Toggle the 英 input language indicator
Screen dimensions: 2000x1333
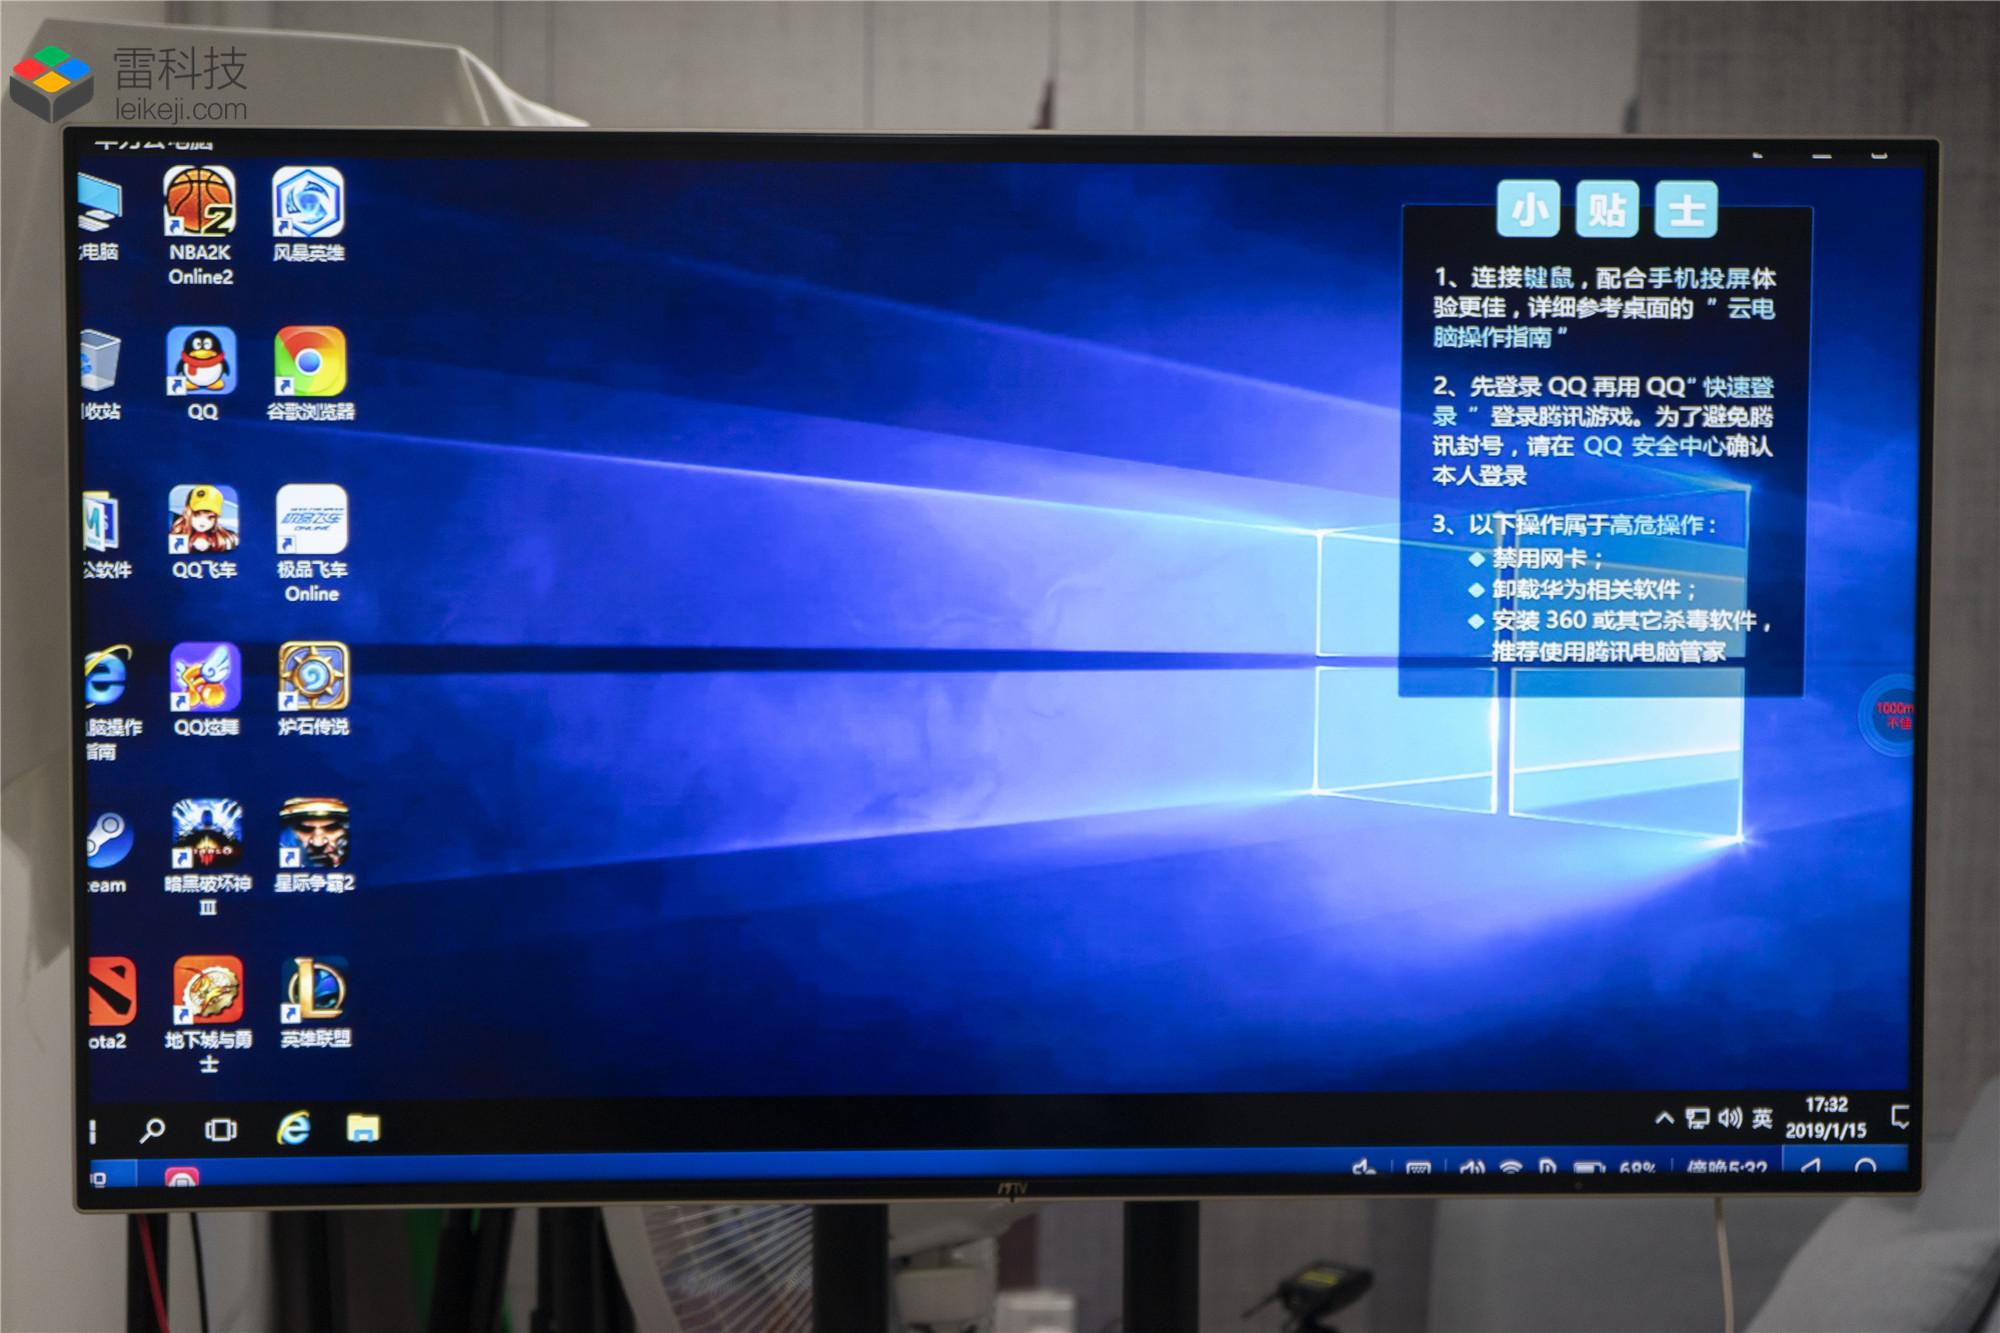click(x=1762, y=1118)
